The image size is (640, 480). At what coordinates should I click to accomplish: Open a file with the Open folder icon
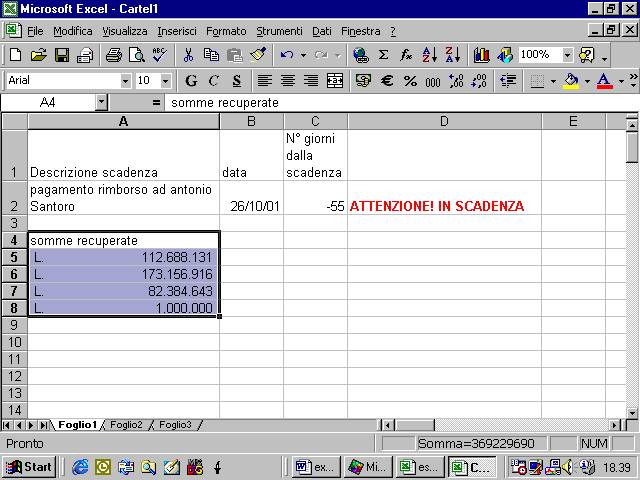click(38, 55)
